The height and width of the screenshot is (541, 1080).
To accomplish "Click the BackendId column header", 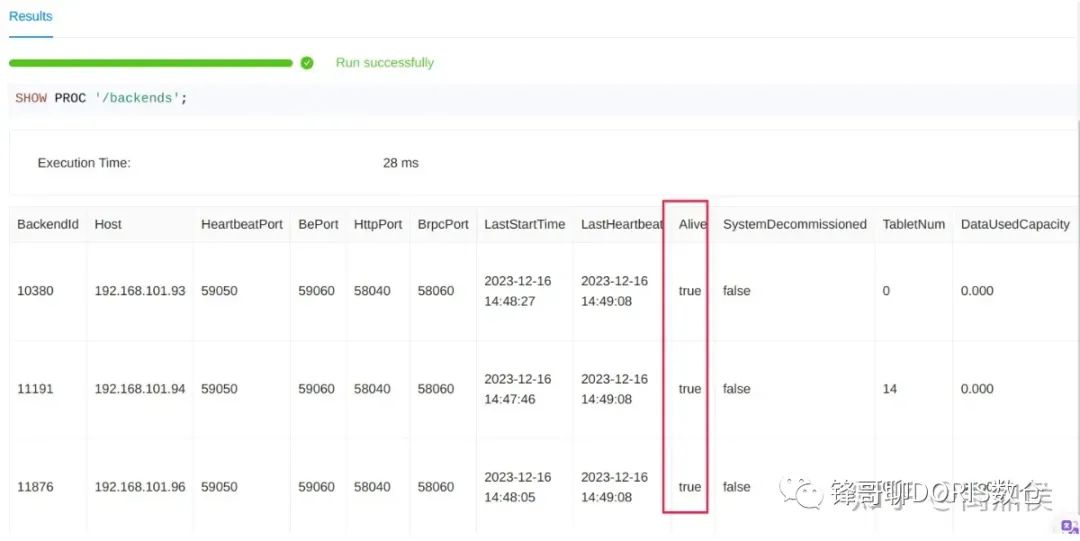I will 48,225.
